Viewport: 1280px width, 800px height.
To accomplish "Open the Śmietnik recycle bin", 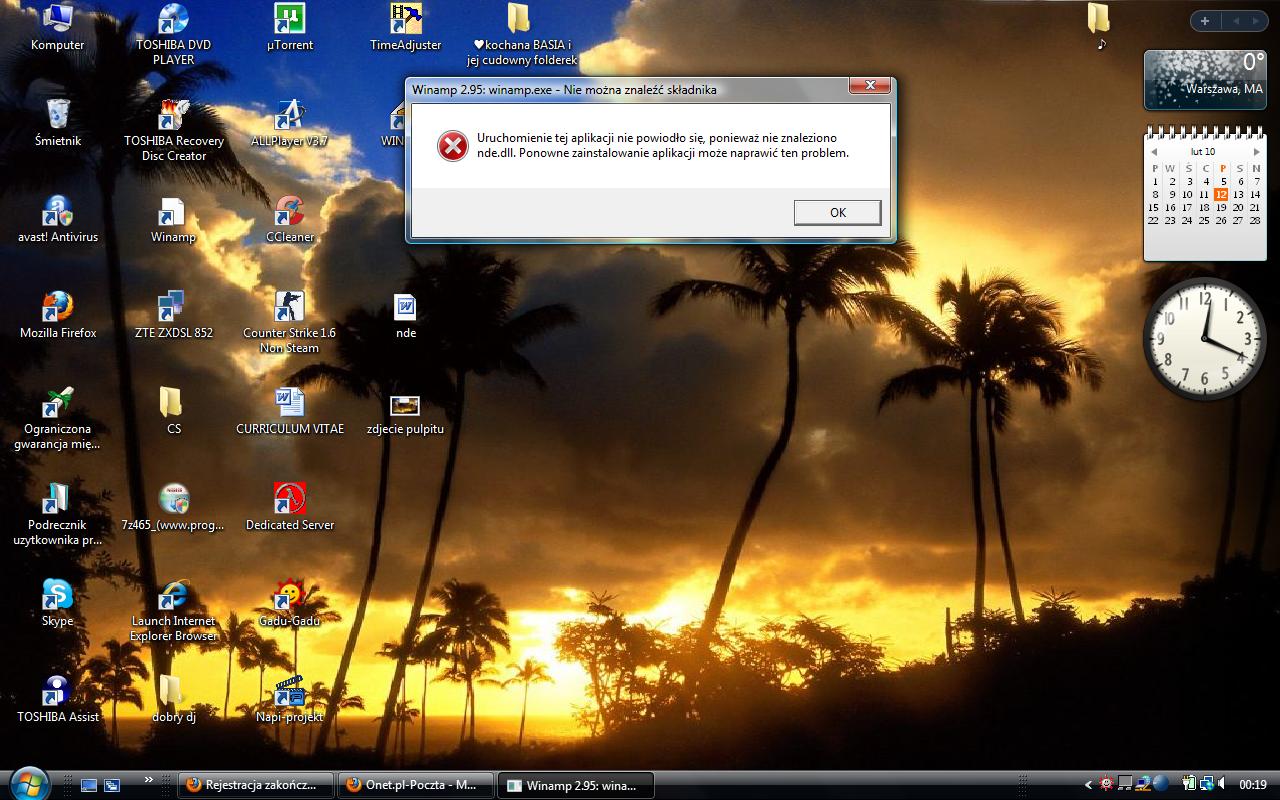I will point(58,115).
